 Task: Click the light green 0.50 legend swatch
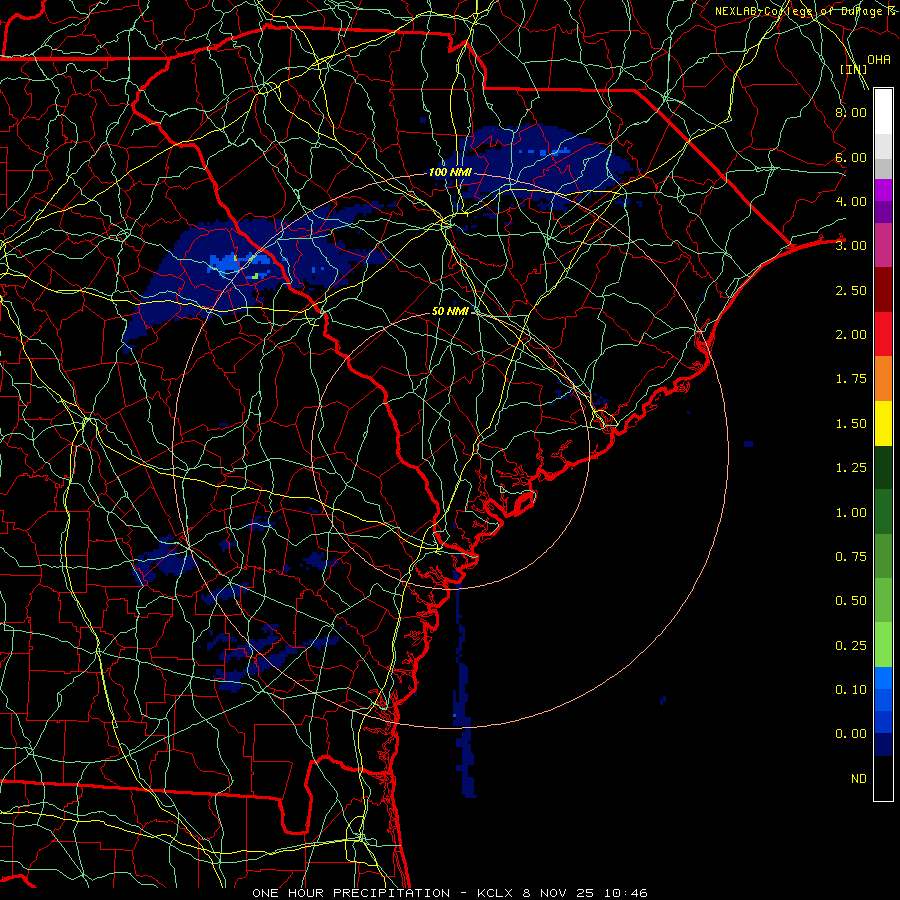[x=883, y=600]
